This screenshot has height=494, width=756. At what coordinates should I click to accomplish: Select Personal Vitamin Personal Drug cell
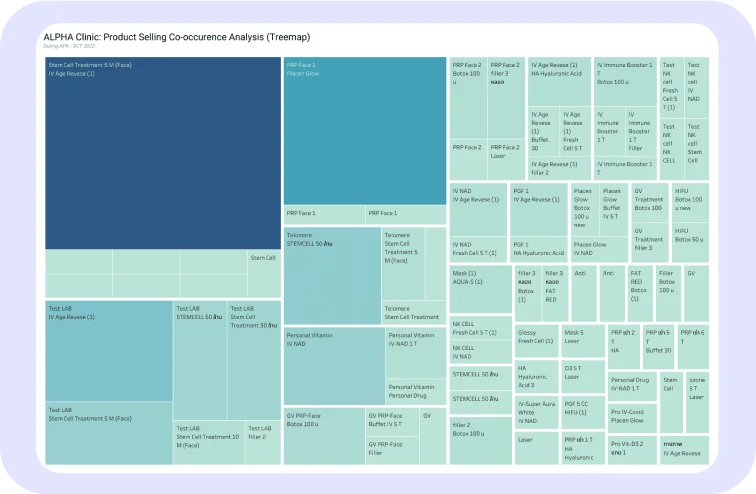tap(416, 392)
